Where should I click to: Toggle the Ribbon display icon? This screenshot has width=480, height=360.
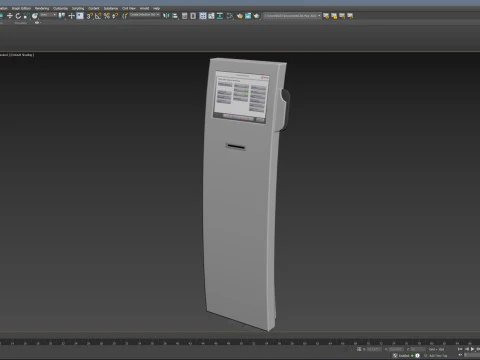point(203,16)
